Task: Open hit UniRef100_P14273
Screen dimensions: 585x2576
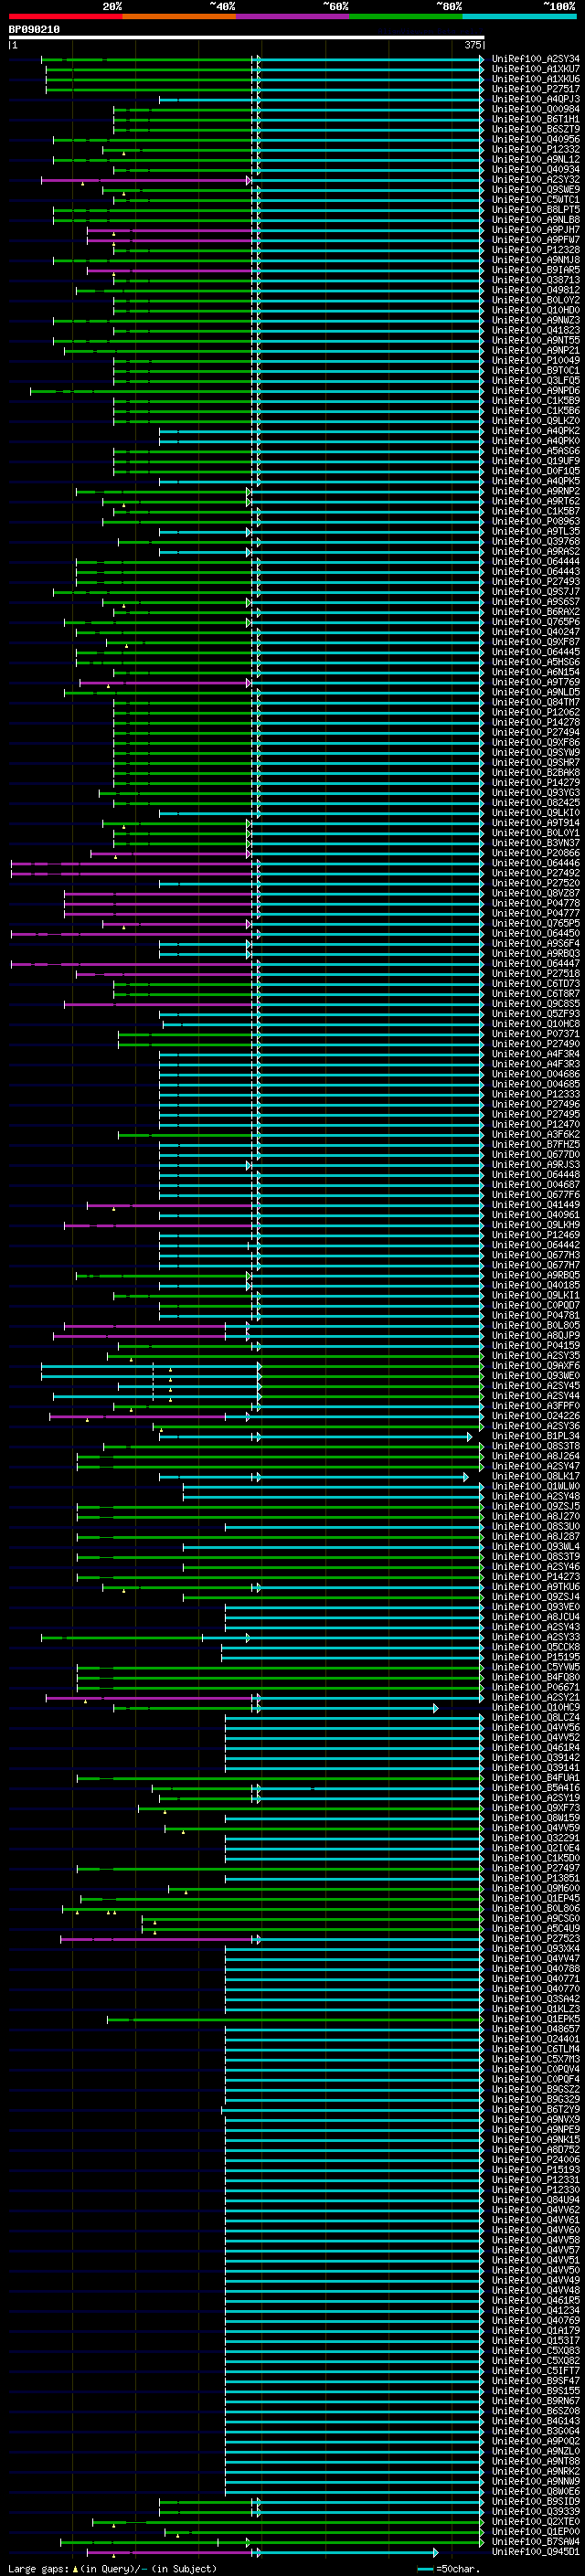Action: [536, 1578]
